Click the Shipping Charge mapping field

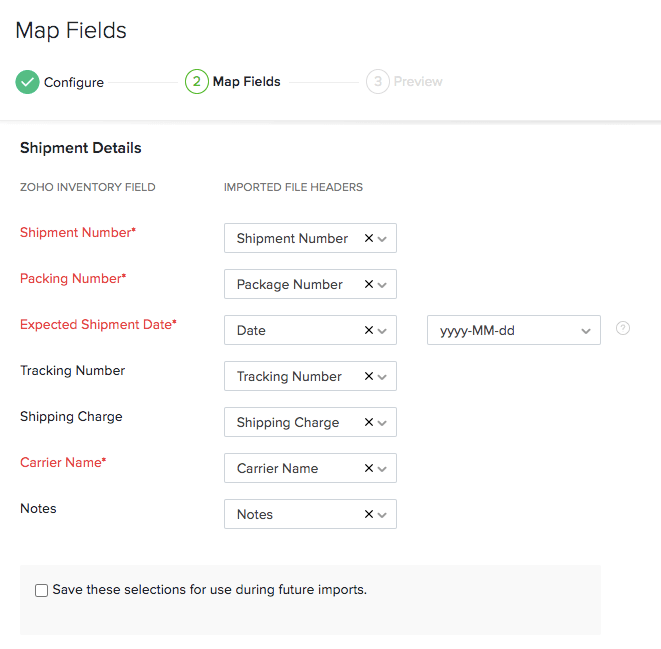288,423
